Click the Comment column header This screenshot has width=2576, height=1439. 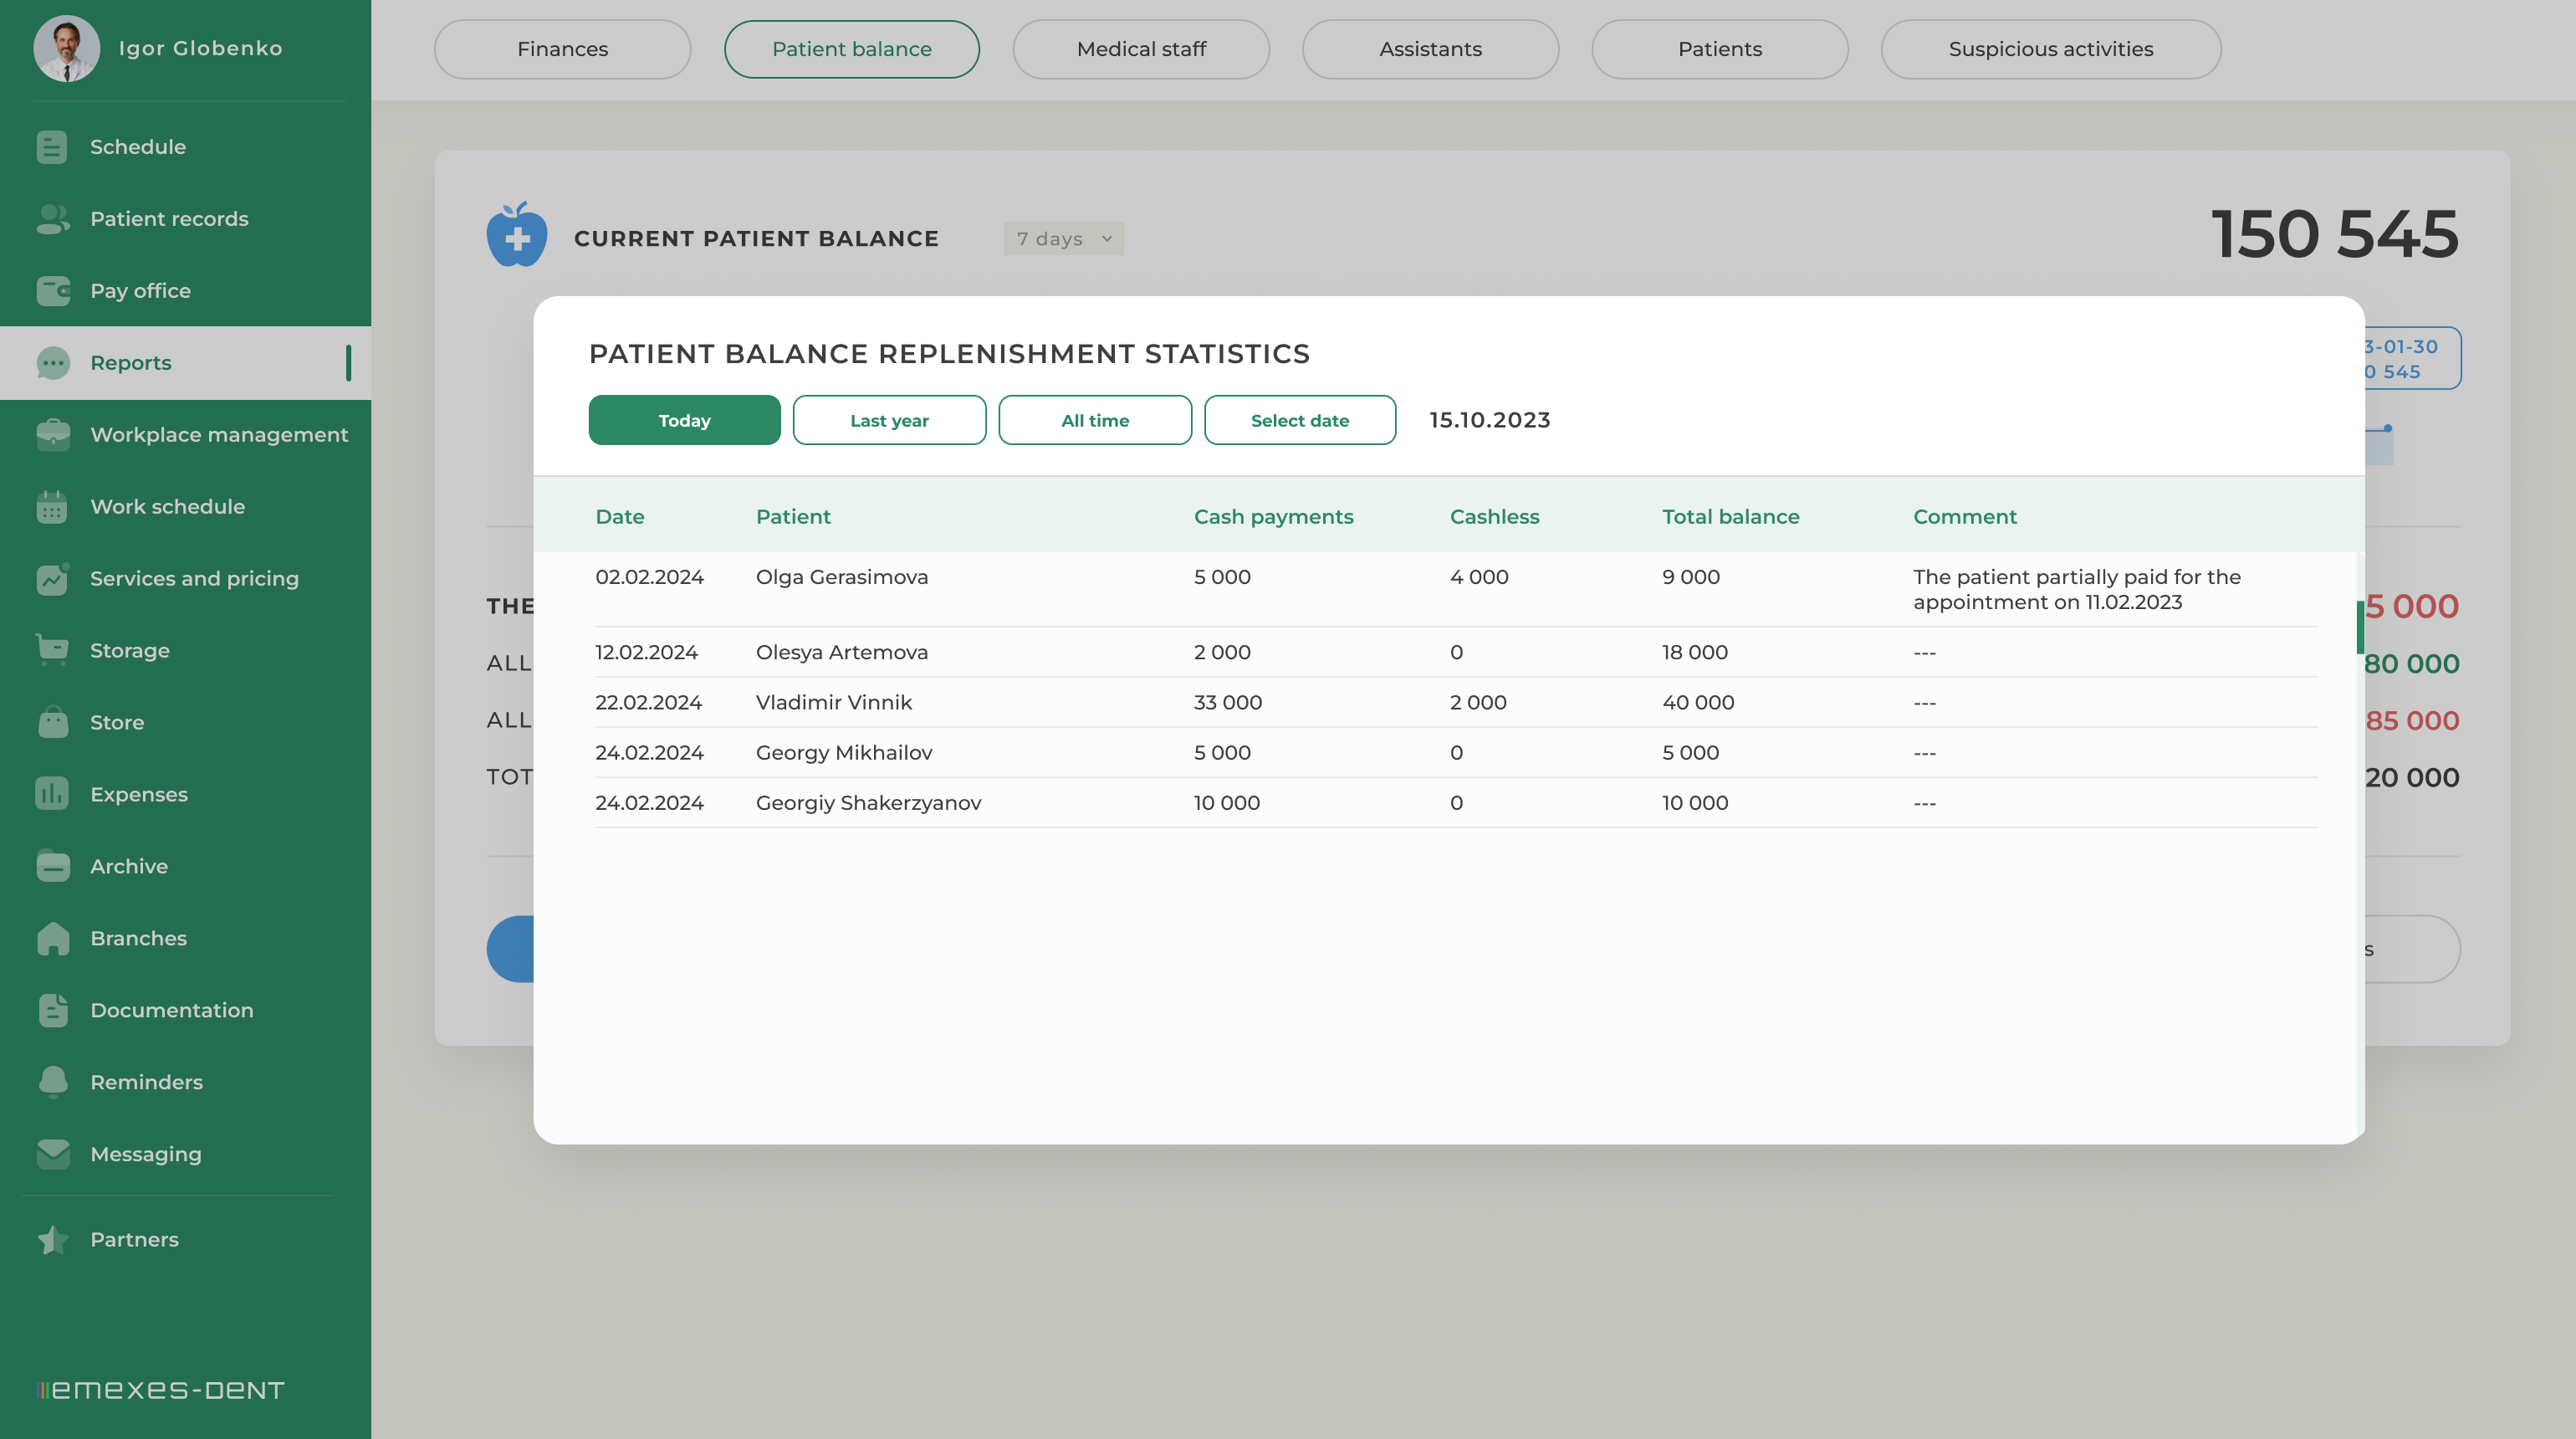(1965, 517)
